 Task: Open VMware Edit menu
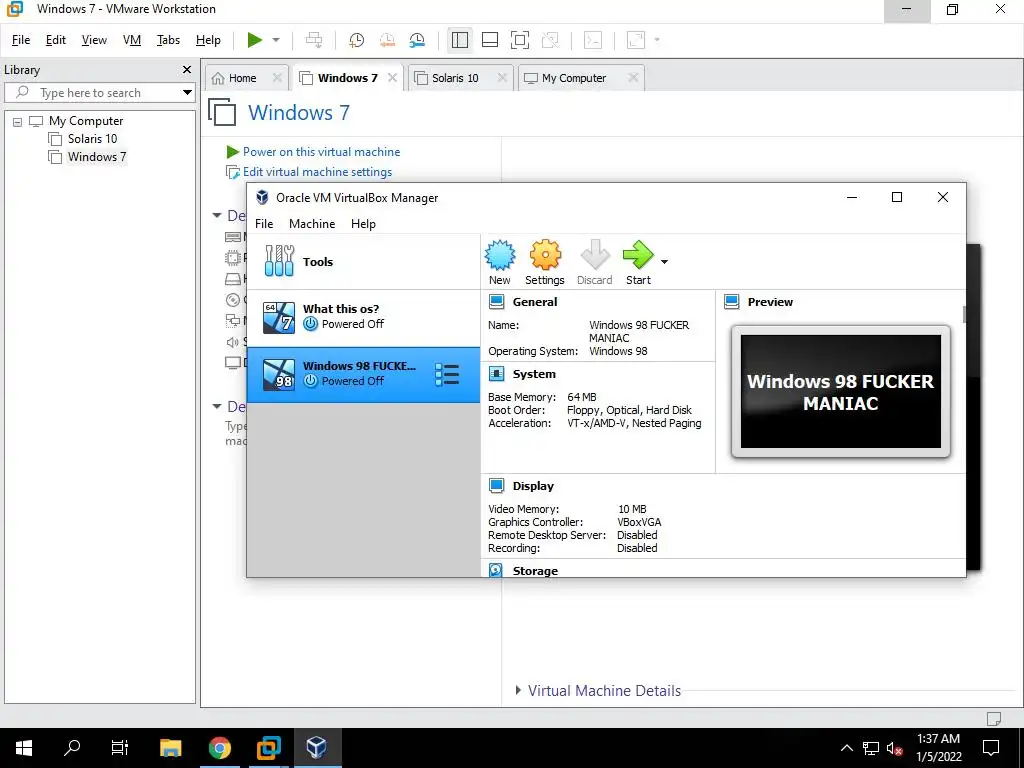point(56,40)
